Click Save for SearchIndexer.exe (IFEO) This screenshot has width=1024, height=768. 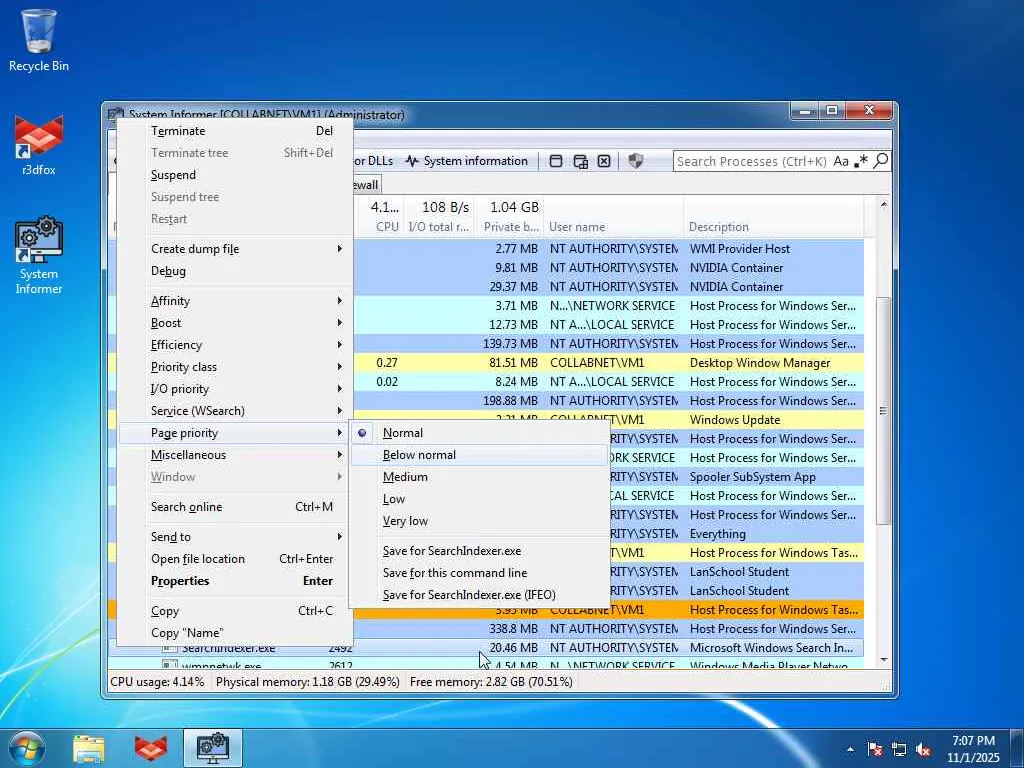[x=480, y=595]
